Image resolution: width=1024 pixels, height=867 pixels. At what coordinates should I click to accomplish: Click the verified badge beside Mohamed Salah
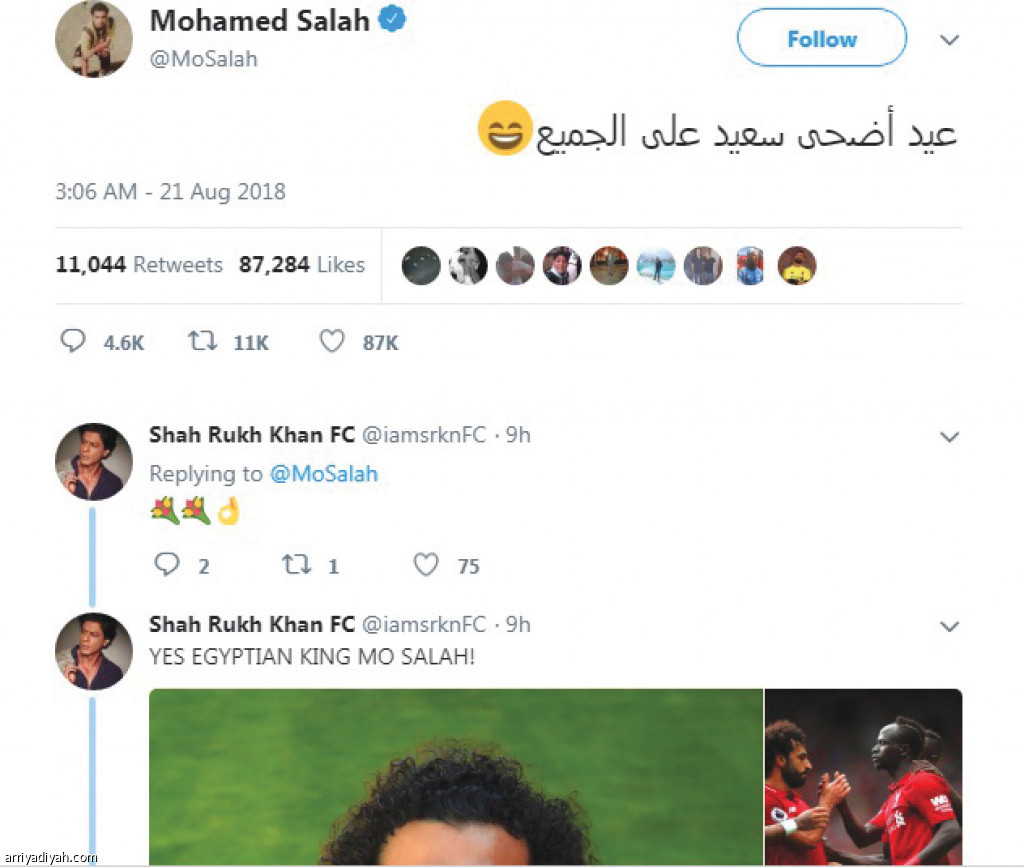click(x=392, y=20)
